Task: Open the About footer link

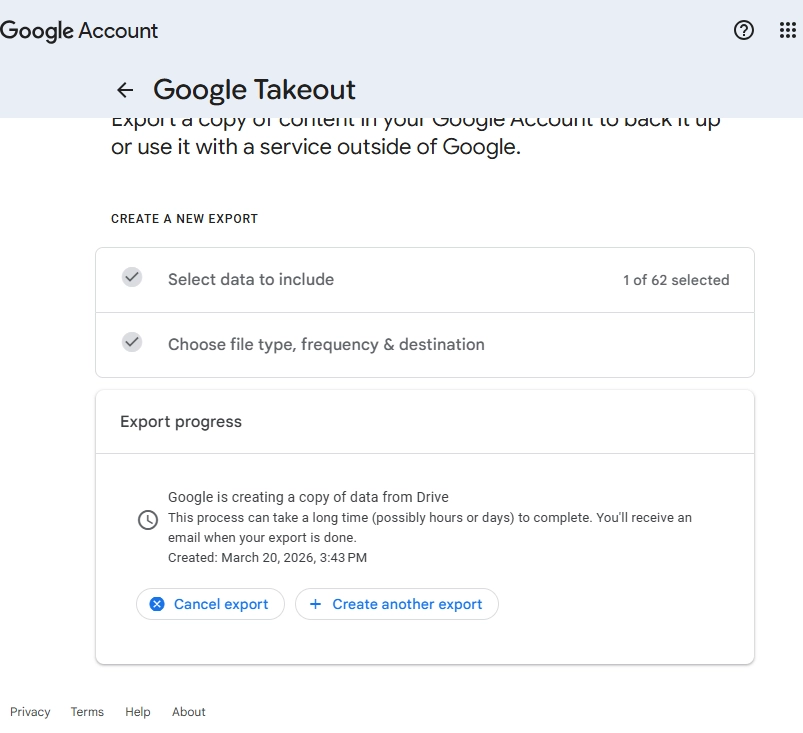Action: (188, 712)
